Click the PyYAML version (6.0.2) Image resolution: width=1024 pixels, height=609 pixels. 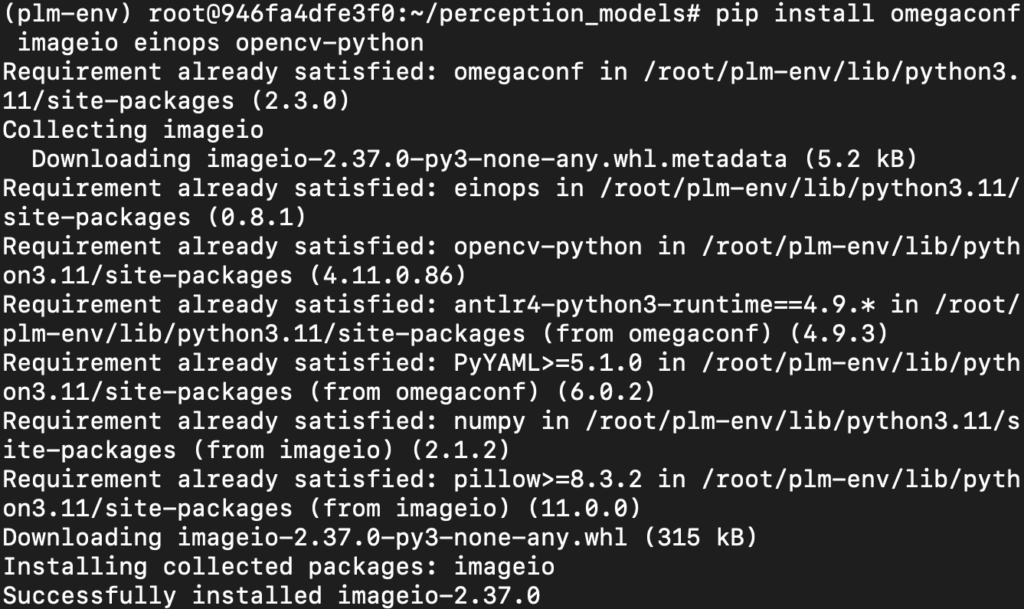tap(605, 392)
